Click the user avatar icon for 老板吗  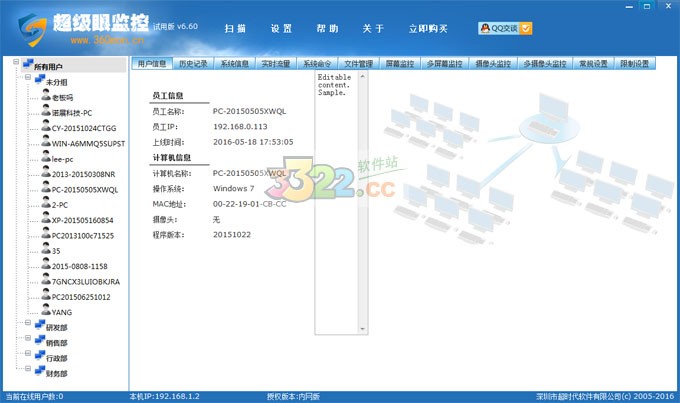click(x=46, y=95)
